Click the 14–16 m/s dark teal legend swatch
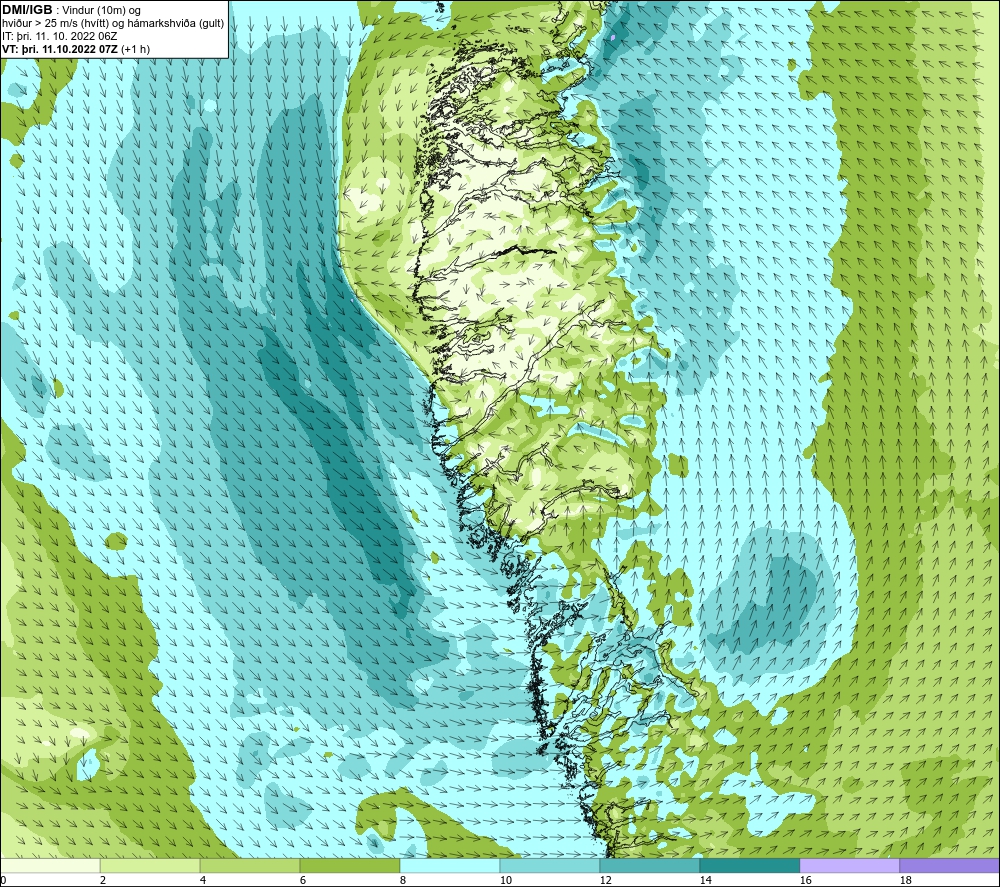The width and height of the screenshot is (1000, 887). [749, 866]
